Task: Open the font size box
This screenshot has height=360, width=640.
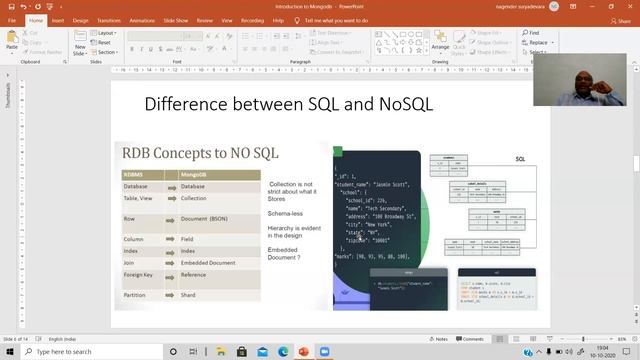Action: [192, 36]
